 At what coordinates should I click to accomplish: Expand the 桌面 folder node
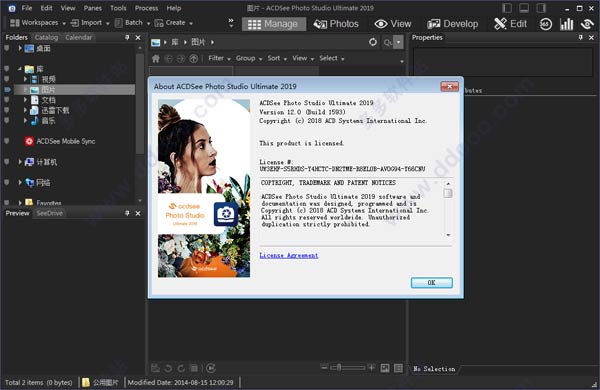click(20, 48)
